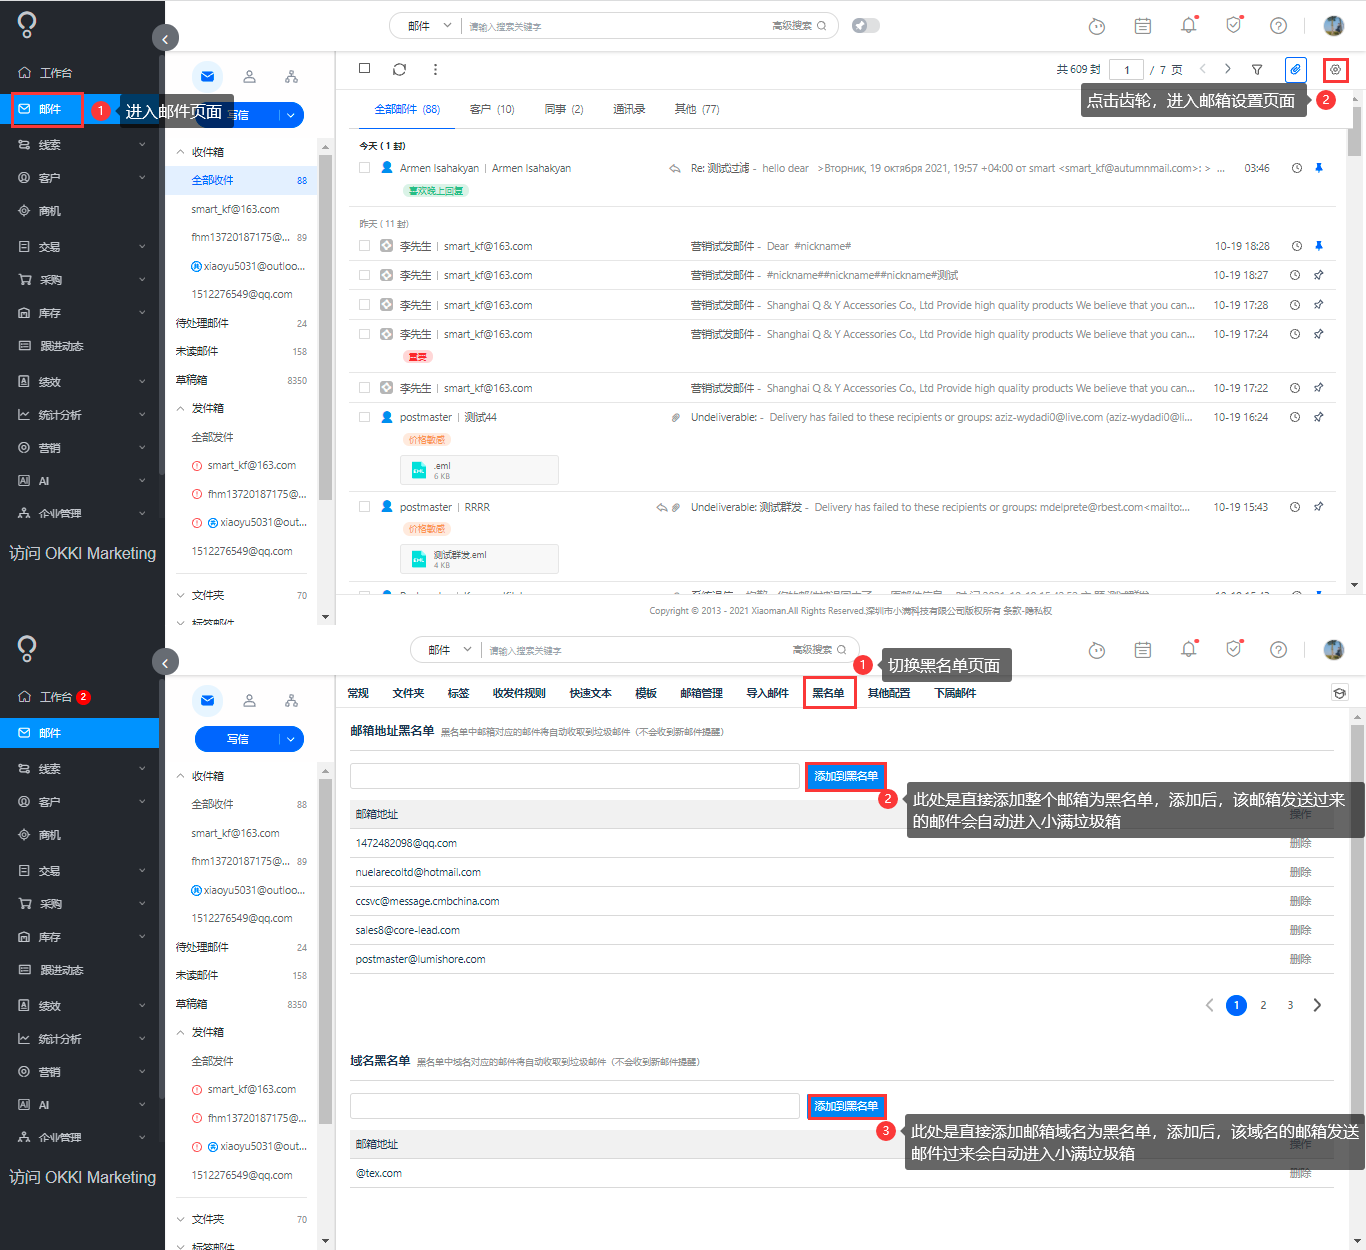Screen dimensions: 1366x1250
Task: Delete @tex.com from the domain blacklist
Action: (1300, 1173)
